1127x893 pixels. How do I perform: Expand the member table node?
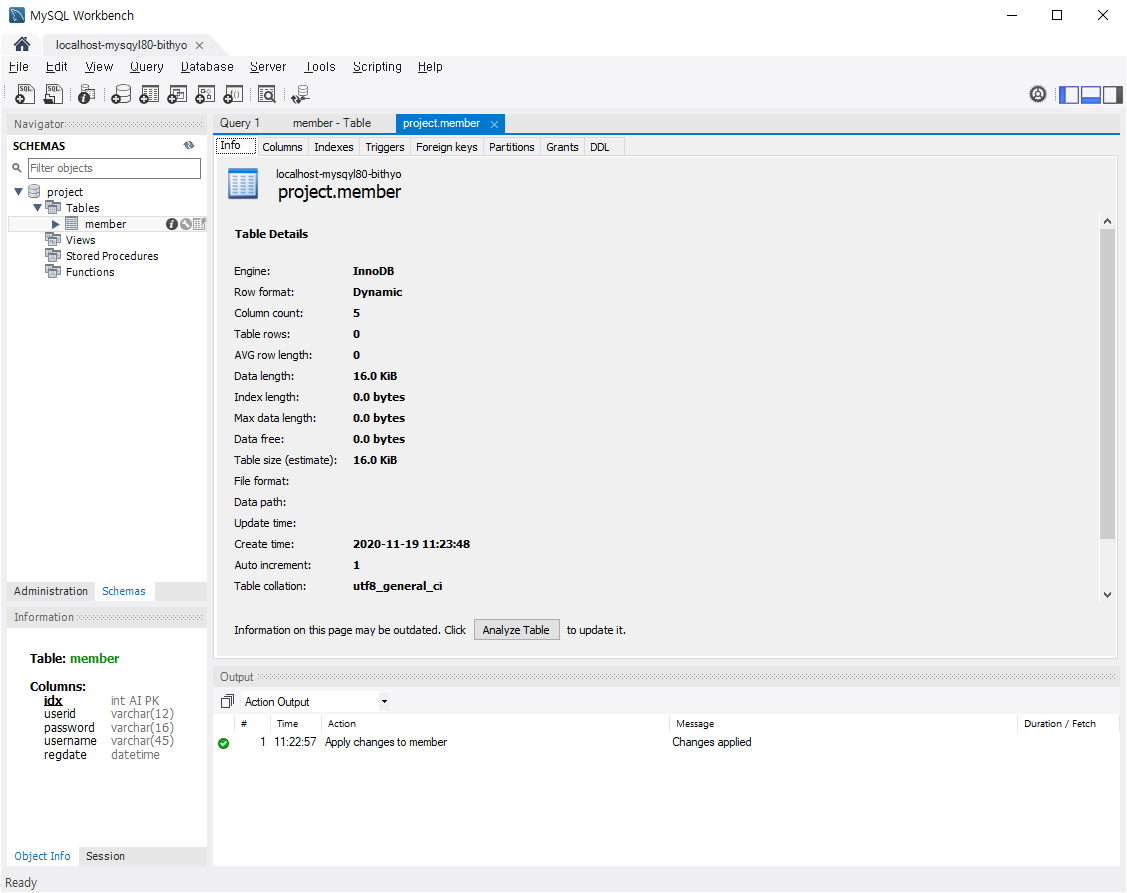click(55, 224)
